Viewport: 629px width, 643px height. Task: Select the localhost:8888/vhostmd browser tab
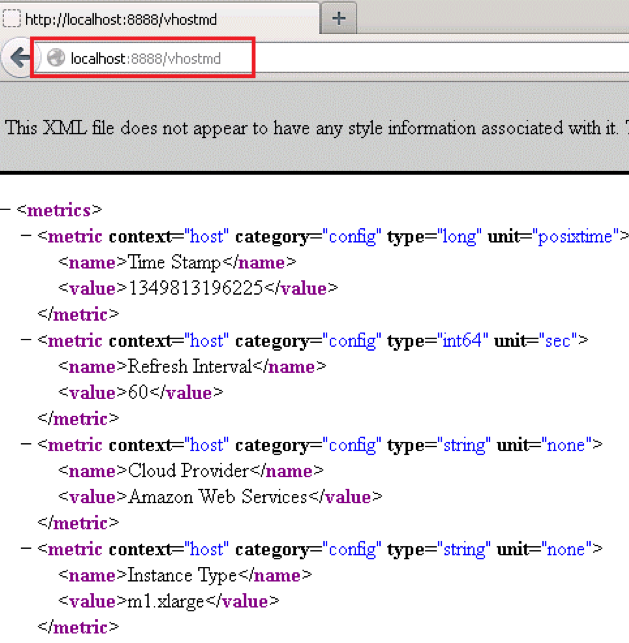point(160,19)
